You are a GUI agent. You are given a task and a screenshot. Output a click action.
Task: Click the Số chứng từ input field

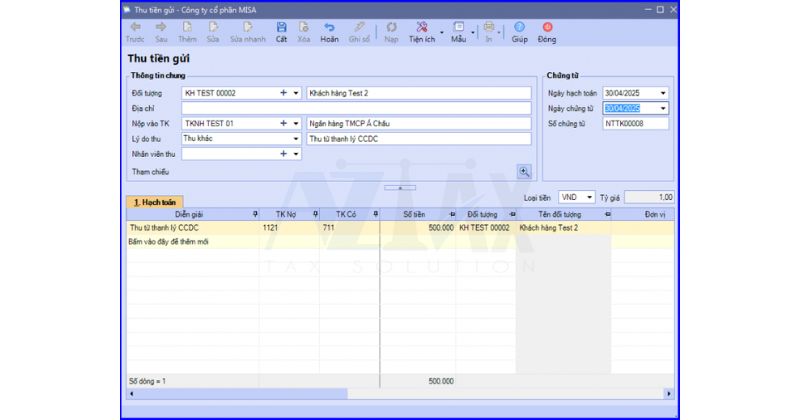[635, 124]
